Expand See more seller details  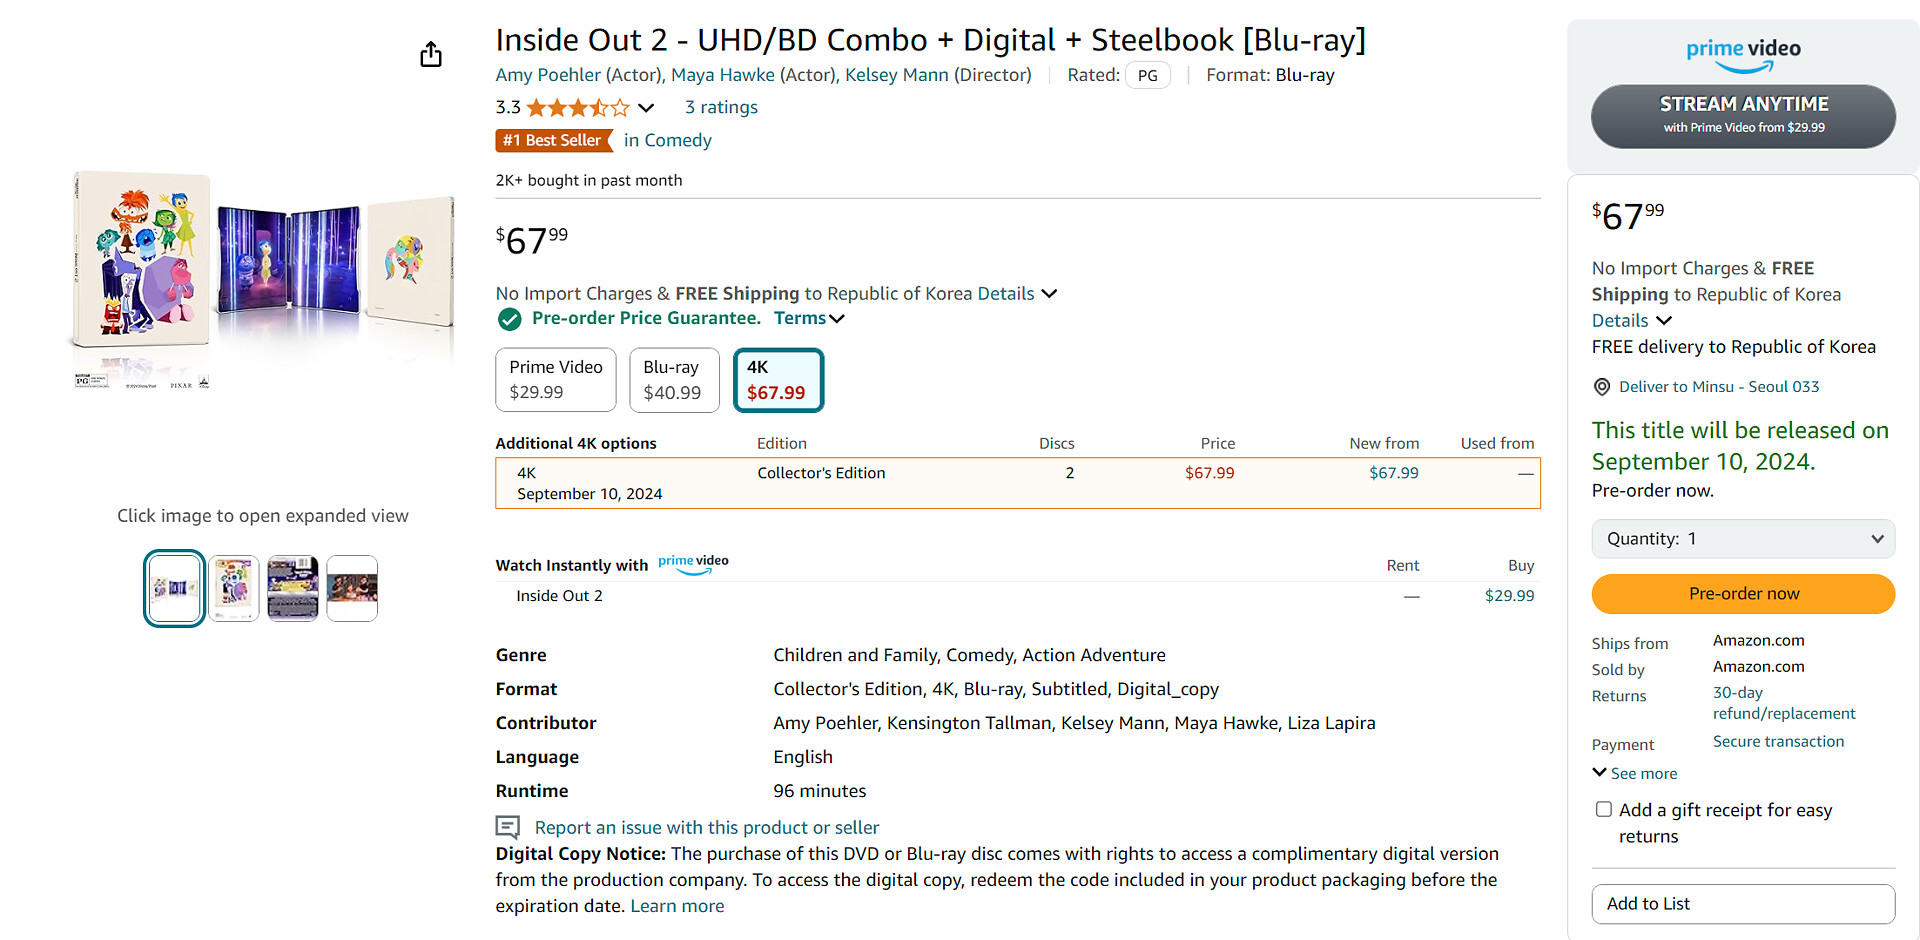[x=1635, y=773]
